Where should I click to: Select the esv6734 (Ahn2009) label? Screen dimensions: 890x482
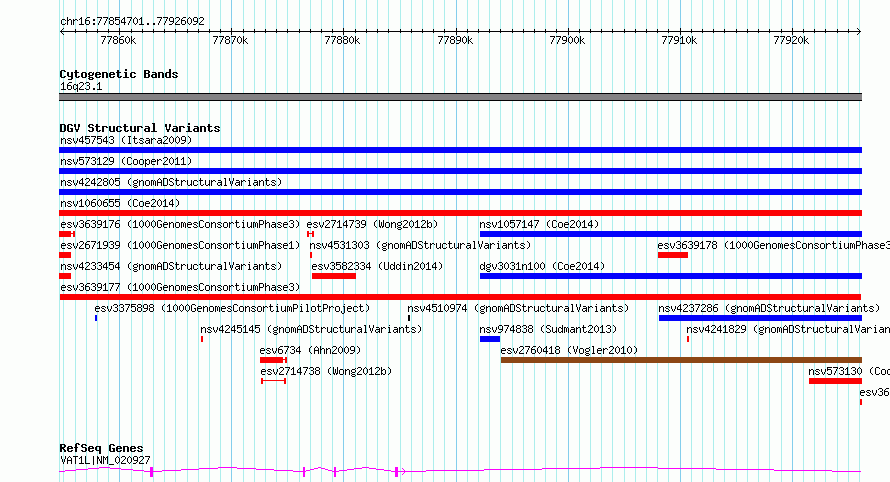pos(310,350)
